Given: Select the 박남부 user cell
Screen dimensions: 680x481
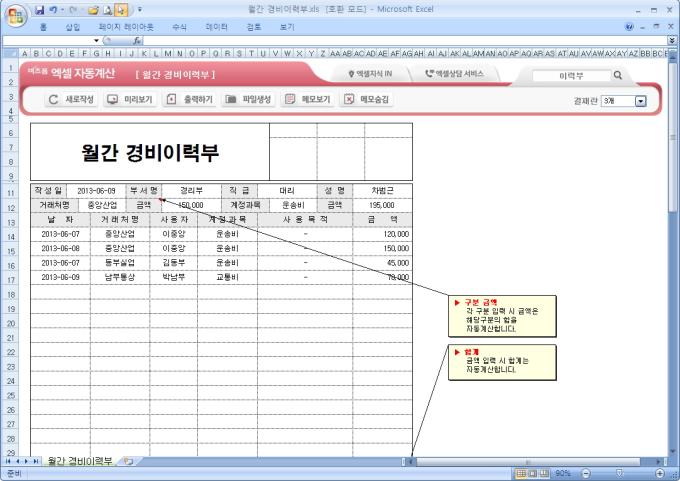Looking at the screenshot, I should pos(173,277).
